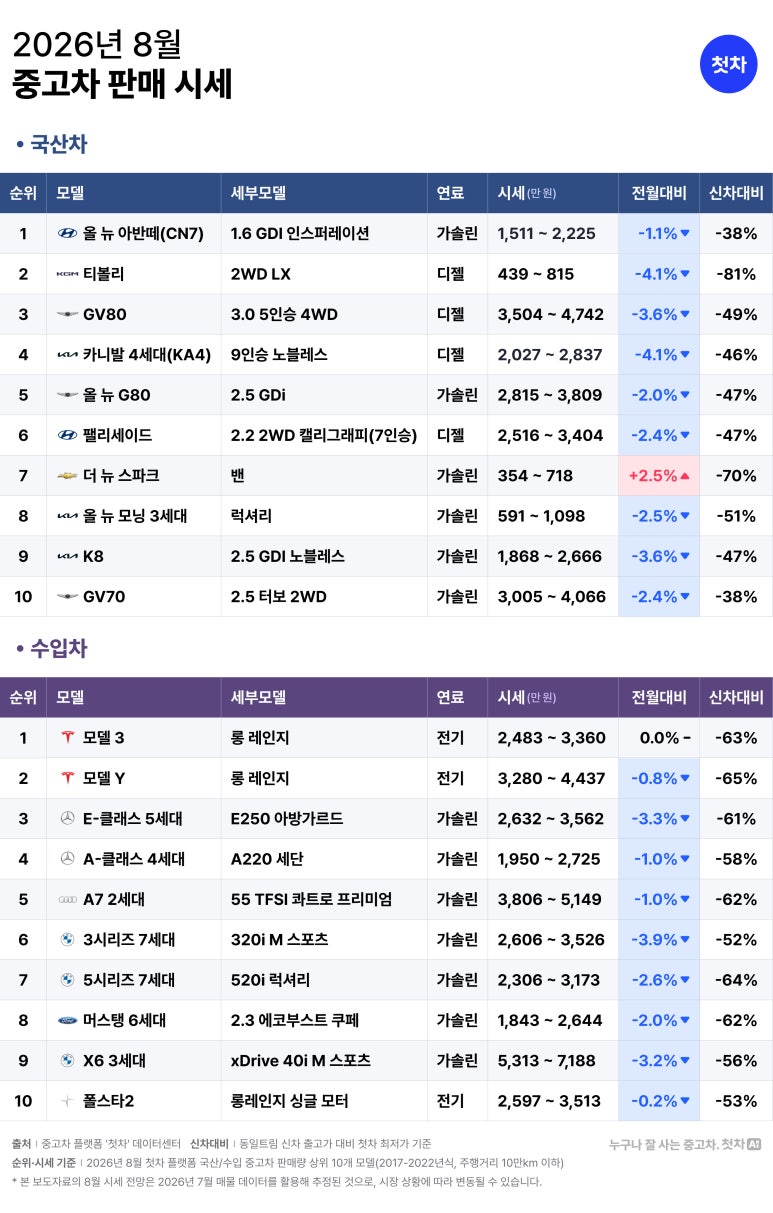Screen dimensions: 773x1213
Task: Select the 신차대비 header in 수입차 table
Action: coord(736,697)
